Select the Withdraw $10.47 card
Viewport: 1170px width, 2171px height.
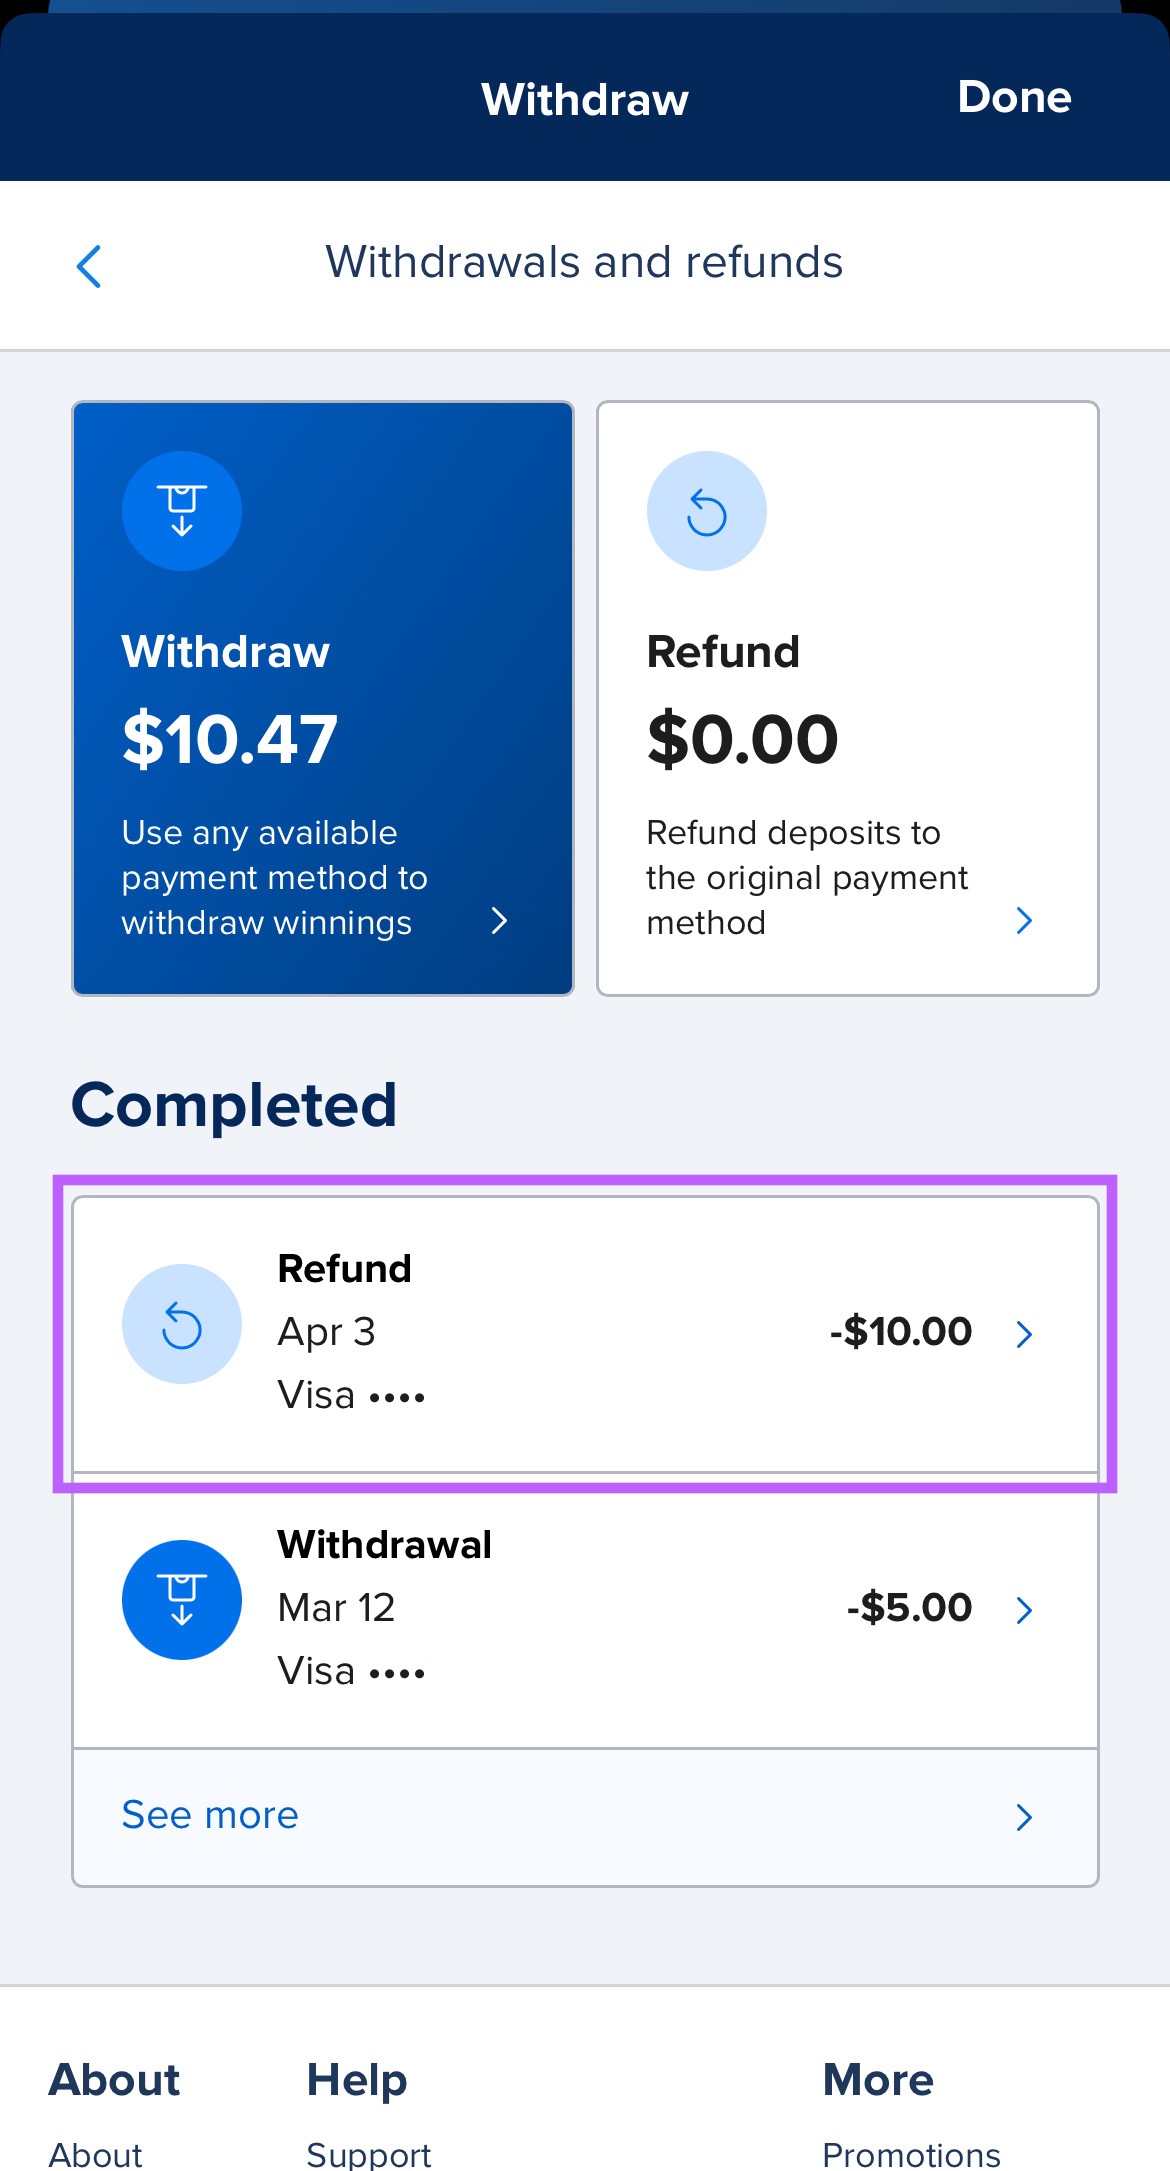point(321,695)
